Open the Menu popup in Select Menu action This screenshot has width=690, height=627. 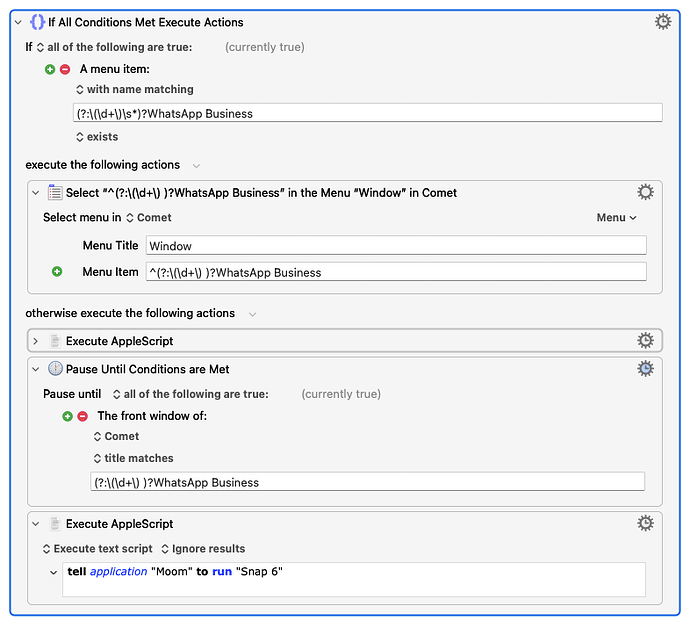[616, 217]
